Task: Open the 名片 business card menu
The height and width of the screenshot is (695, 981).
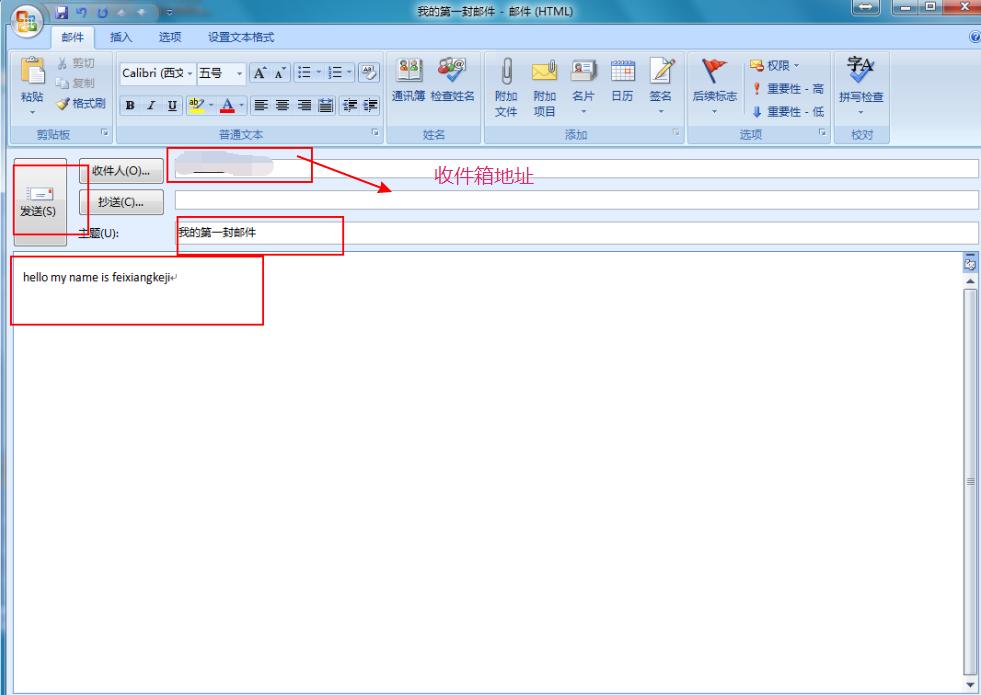Action: point(583,88)
